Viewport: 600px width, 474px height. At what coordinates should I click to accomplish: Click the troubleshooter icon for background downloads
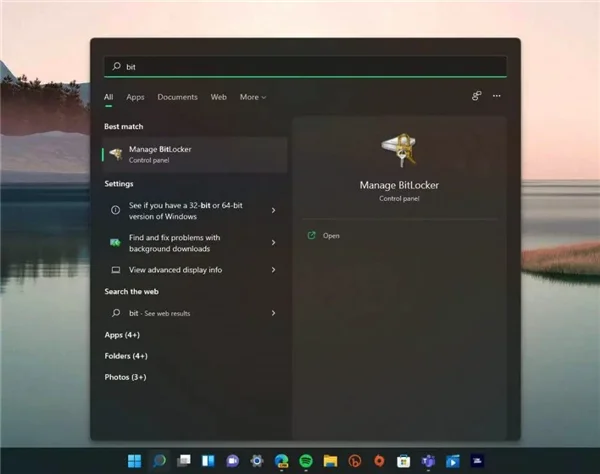click(x=115, y=243)
